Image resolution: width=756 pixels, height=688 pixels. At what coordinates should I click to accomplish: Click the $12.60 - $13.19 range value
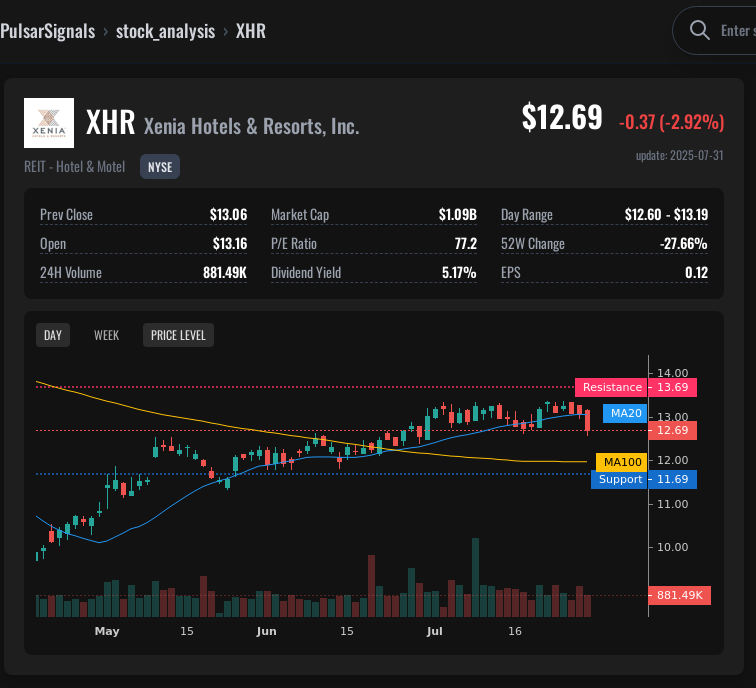coord(666,215)
